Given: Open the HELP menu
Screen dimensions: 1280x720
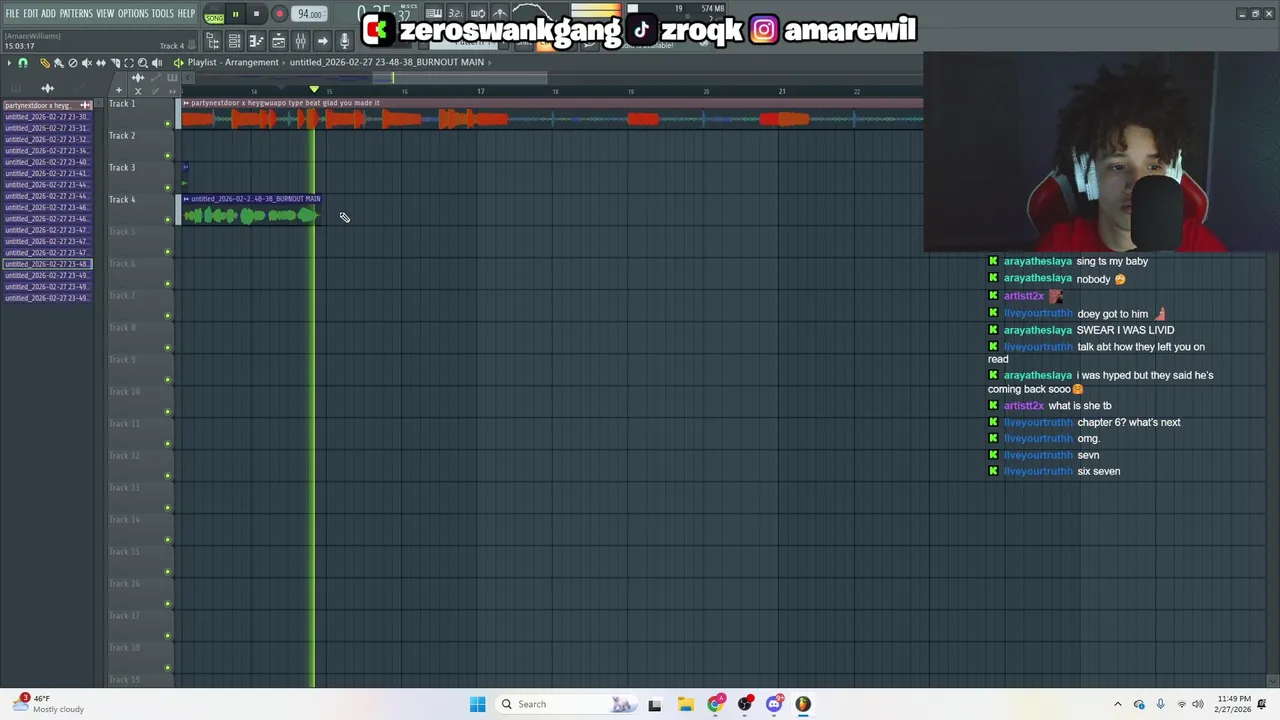Looking at the screenshot, I should coord(186,14).
